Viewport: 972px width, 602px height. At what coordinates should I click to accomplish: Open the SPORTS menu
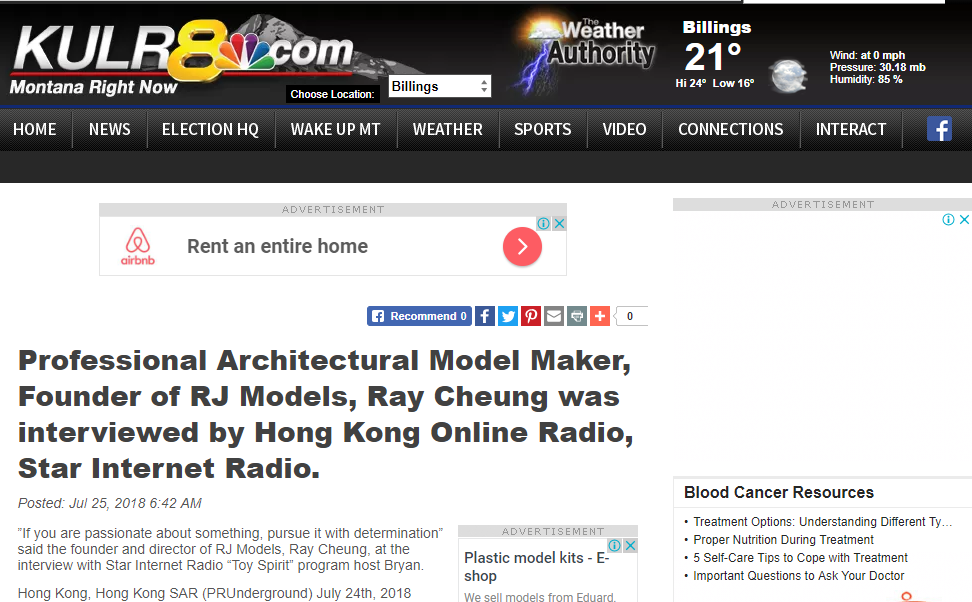[542, 129]
